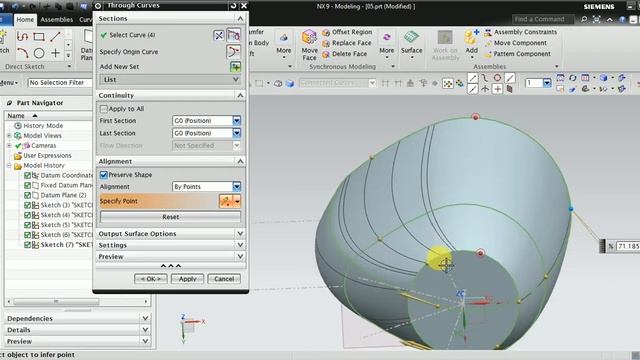Viewport: 640px width, 360px height.
Task: Click the OK button
Action: pyautogui.click(x=150, y=279)
